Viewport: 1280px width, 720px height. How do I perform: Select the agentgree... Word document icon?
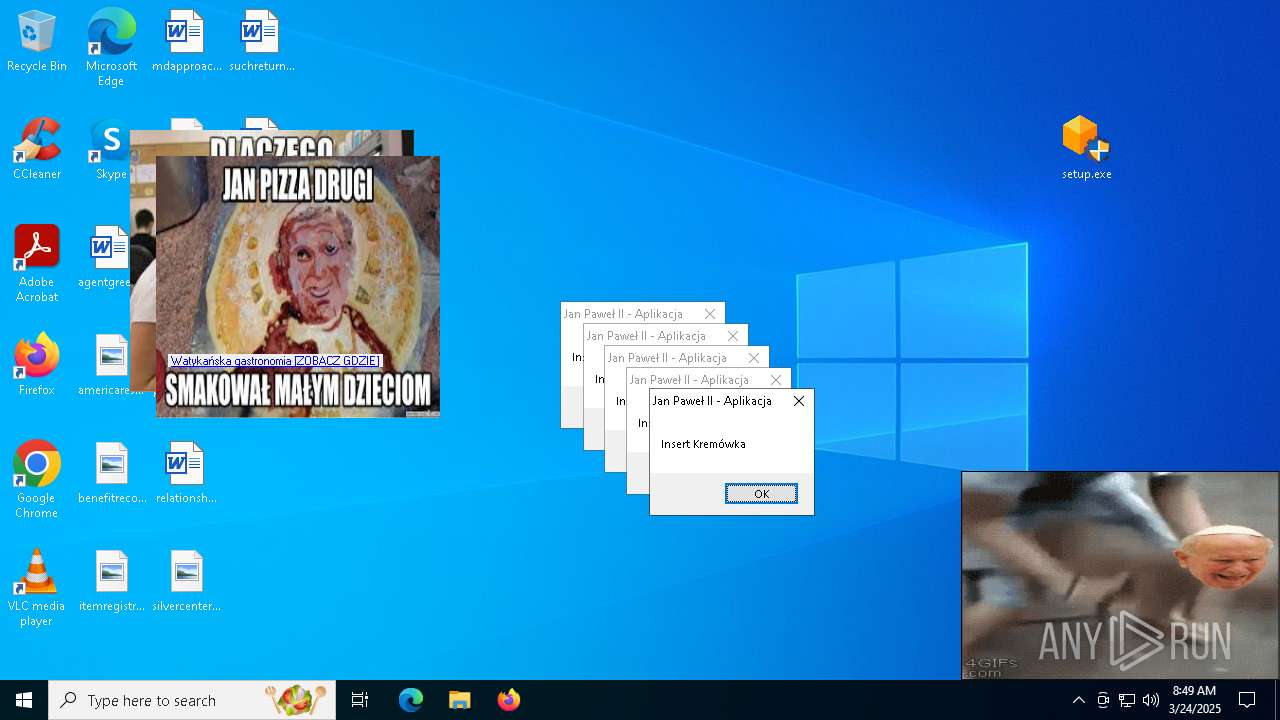coord(104,257)
